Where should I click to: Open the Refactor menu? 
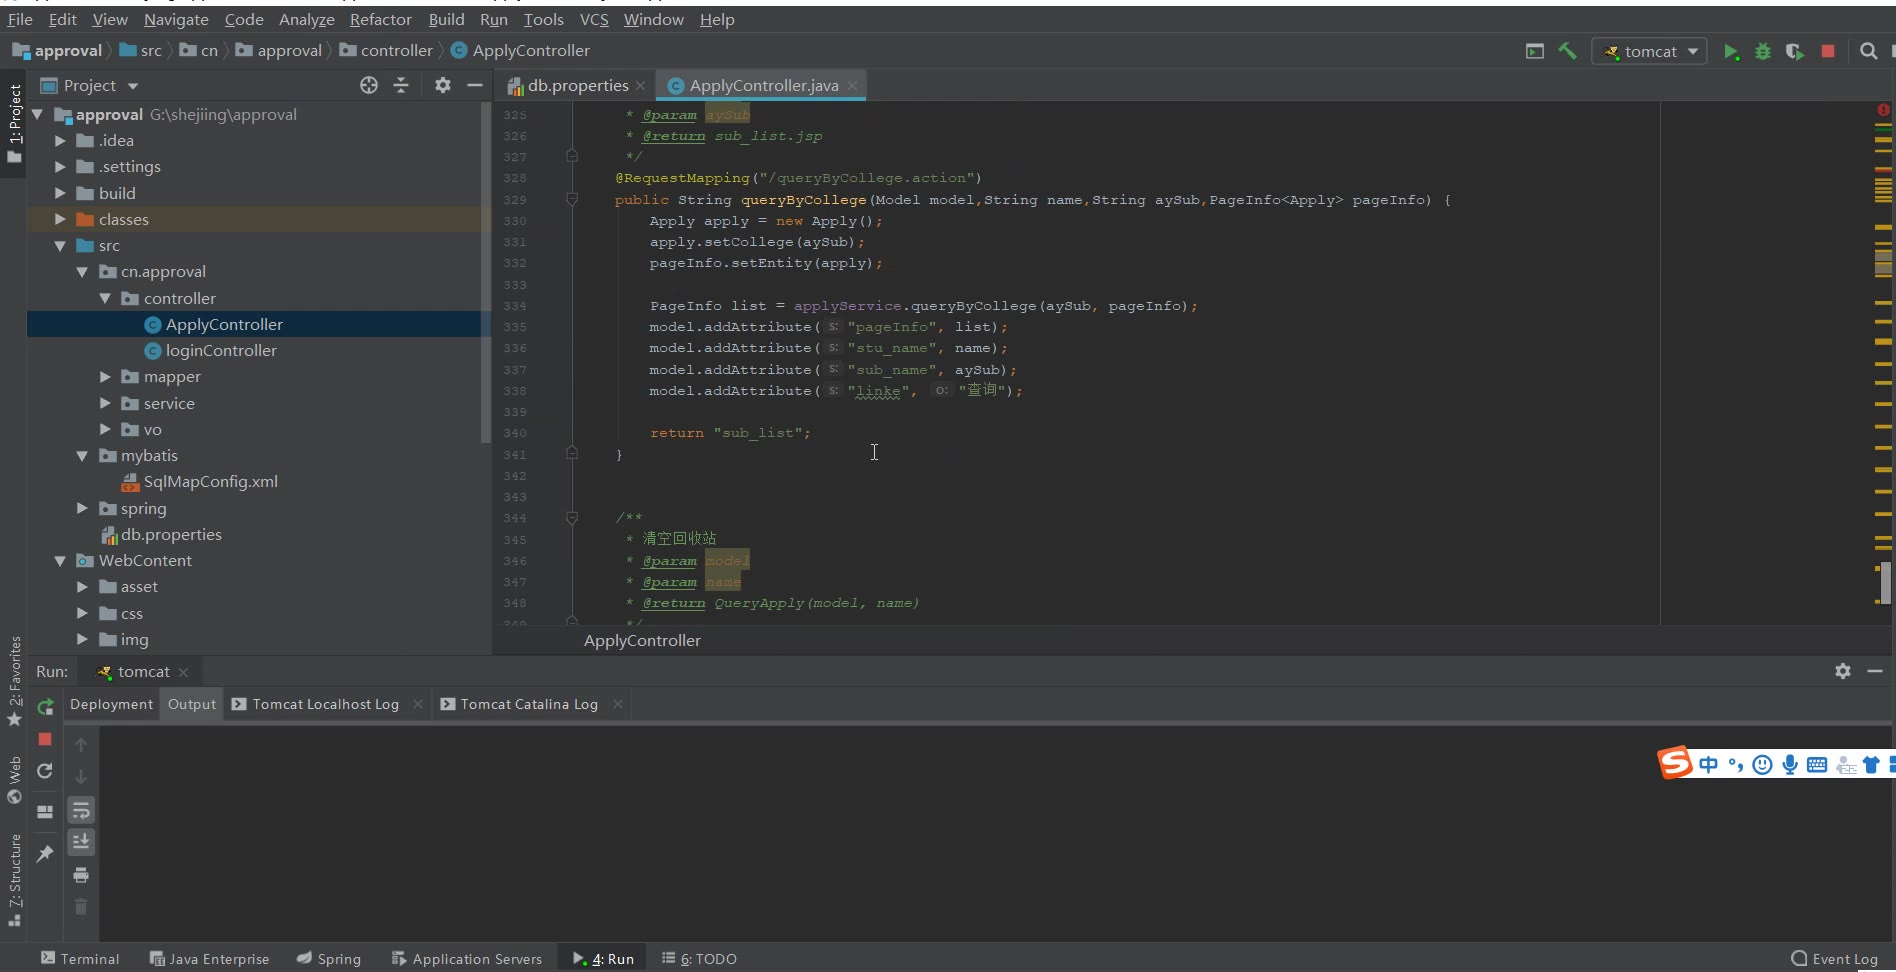(x=380, y=19)
